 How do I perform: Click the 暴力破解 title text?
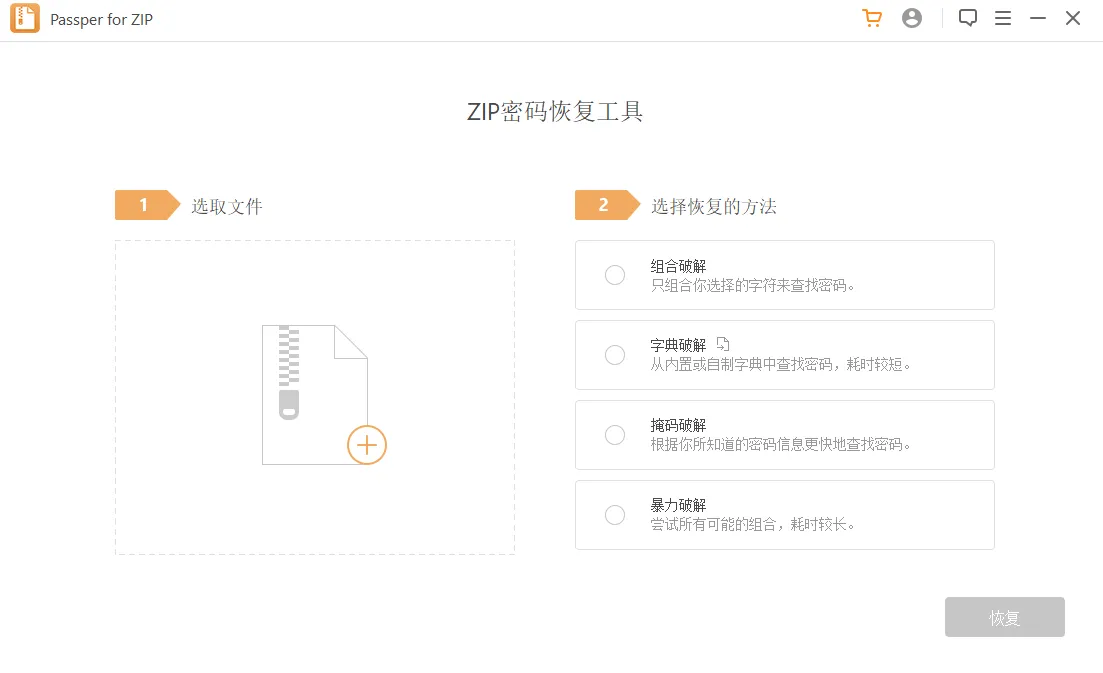point(678,505)
